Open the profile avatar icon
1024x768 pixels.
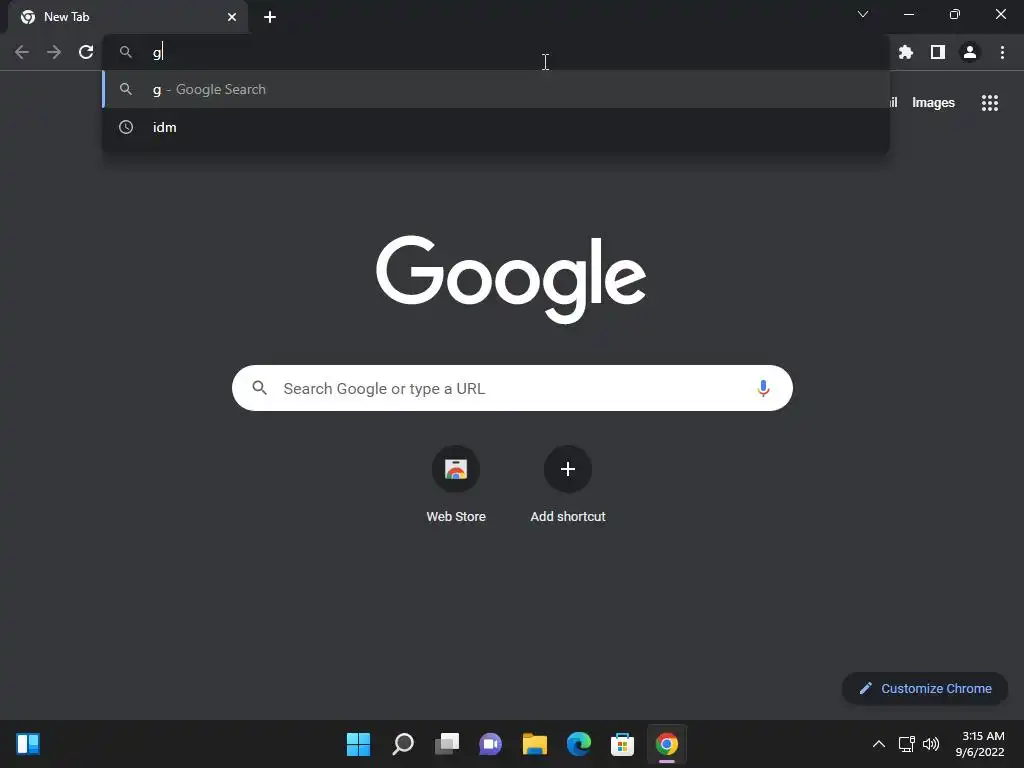970,52
